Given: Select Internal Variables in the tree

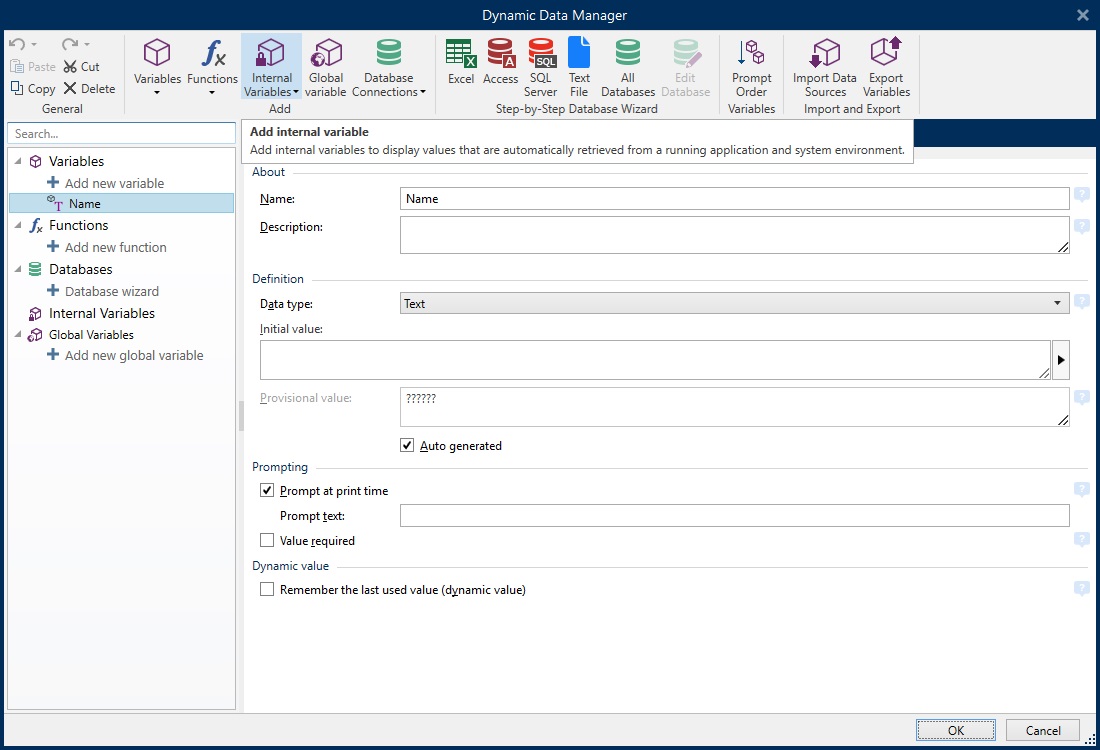Looking at the screenshot, I should tap(101, 313).
